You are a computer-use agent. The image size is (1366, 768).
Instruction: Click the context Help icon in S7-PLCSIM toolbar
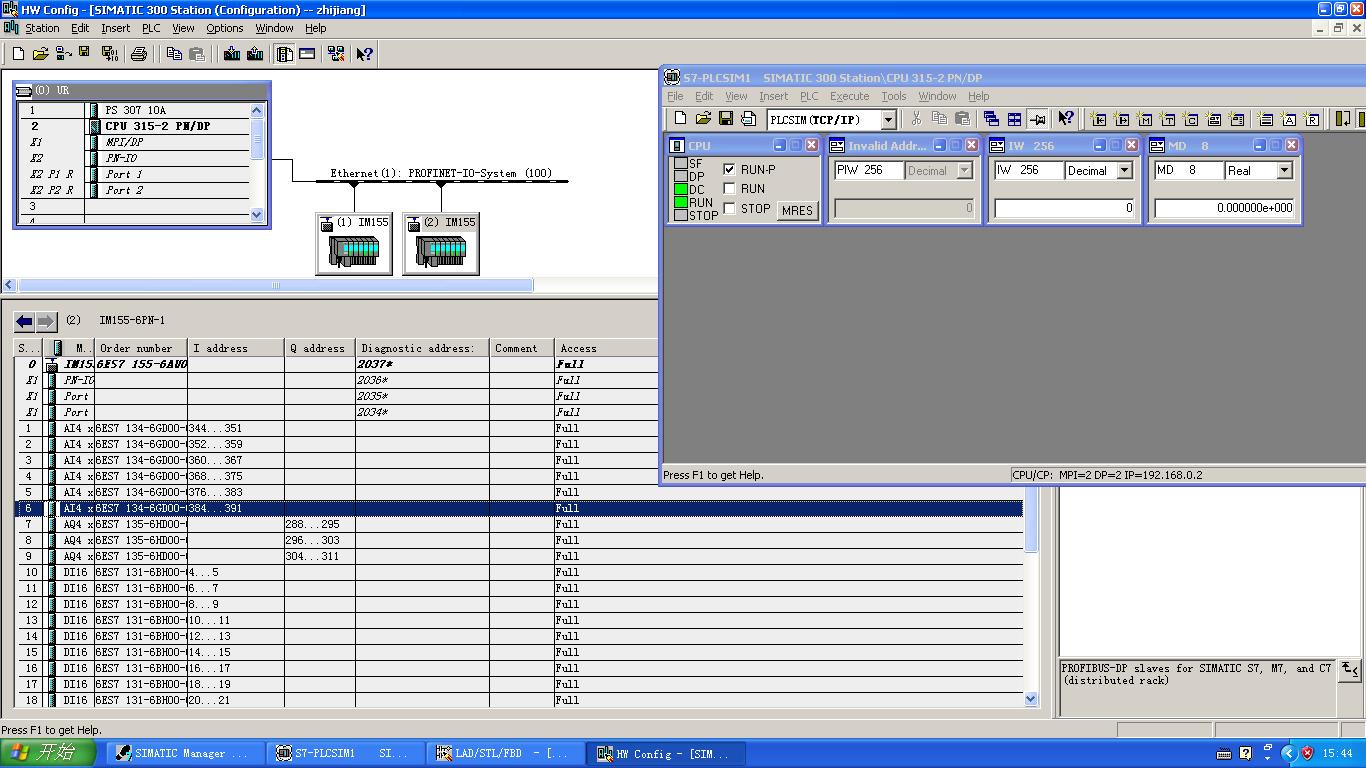pos(1066,119)
